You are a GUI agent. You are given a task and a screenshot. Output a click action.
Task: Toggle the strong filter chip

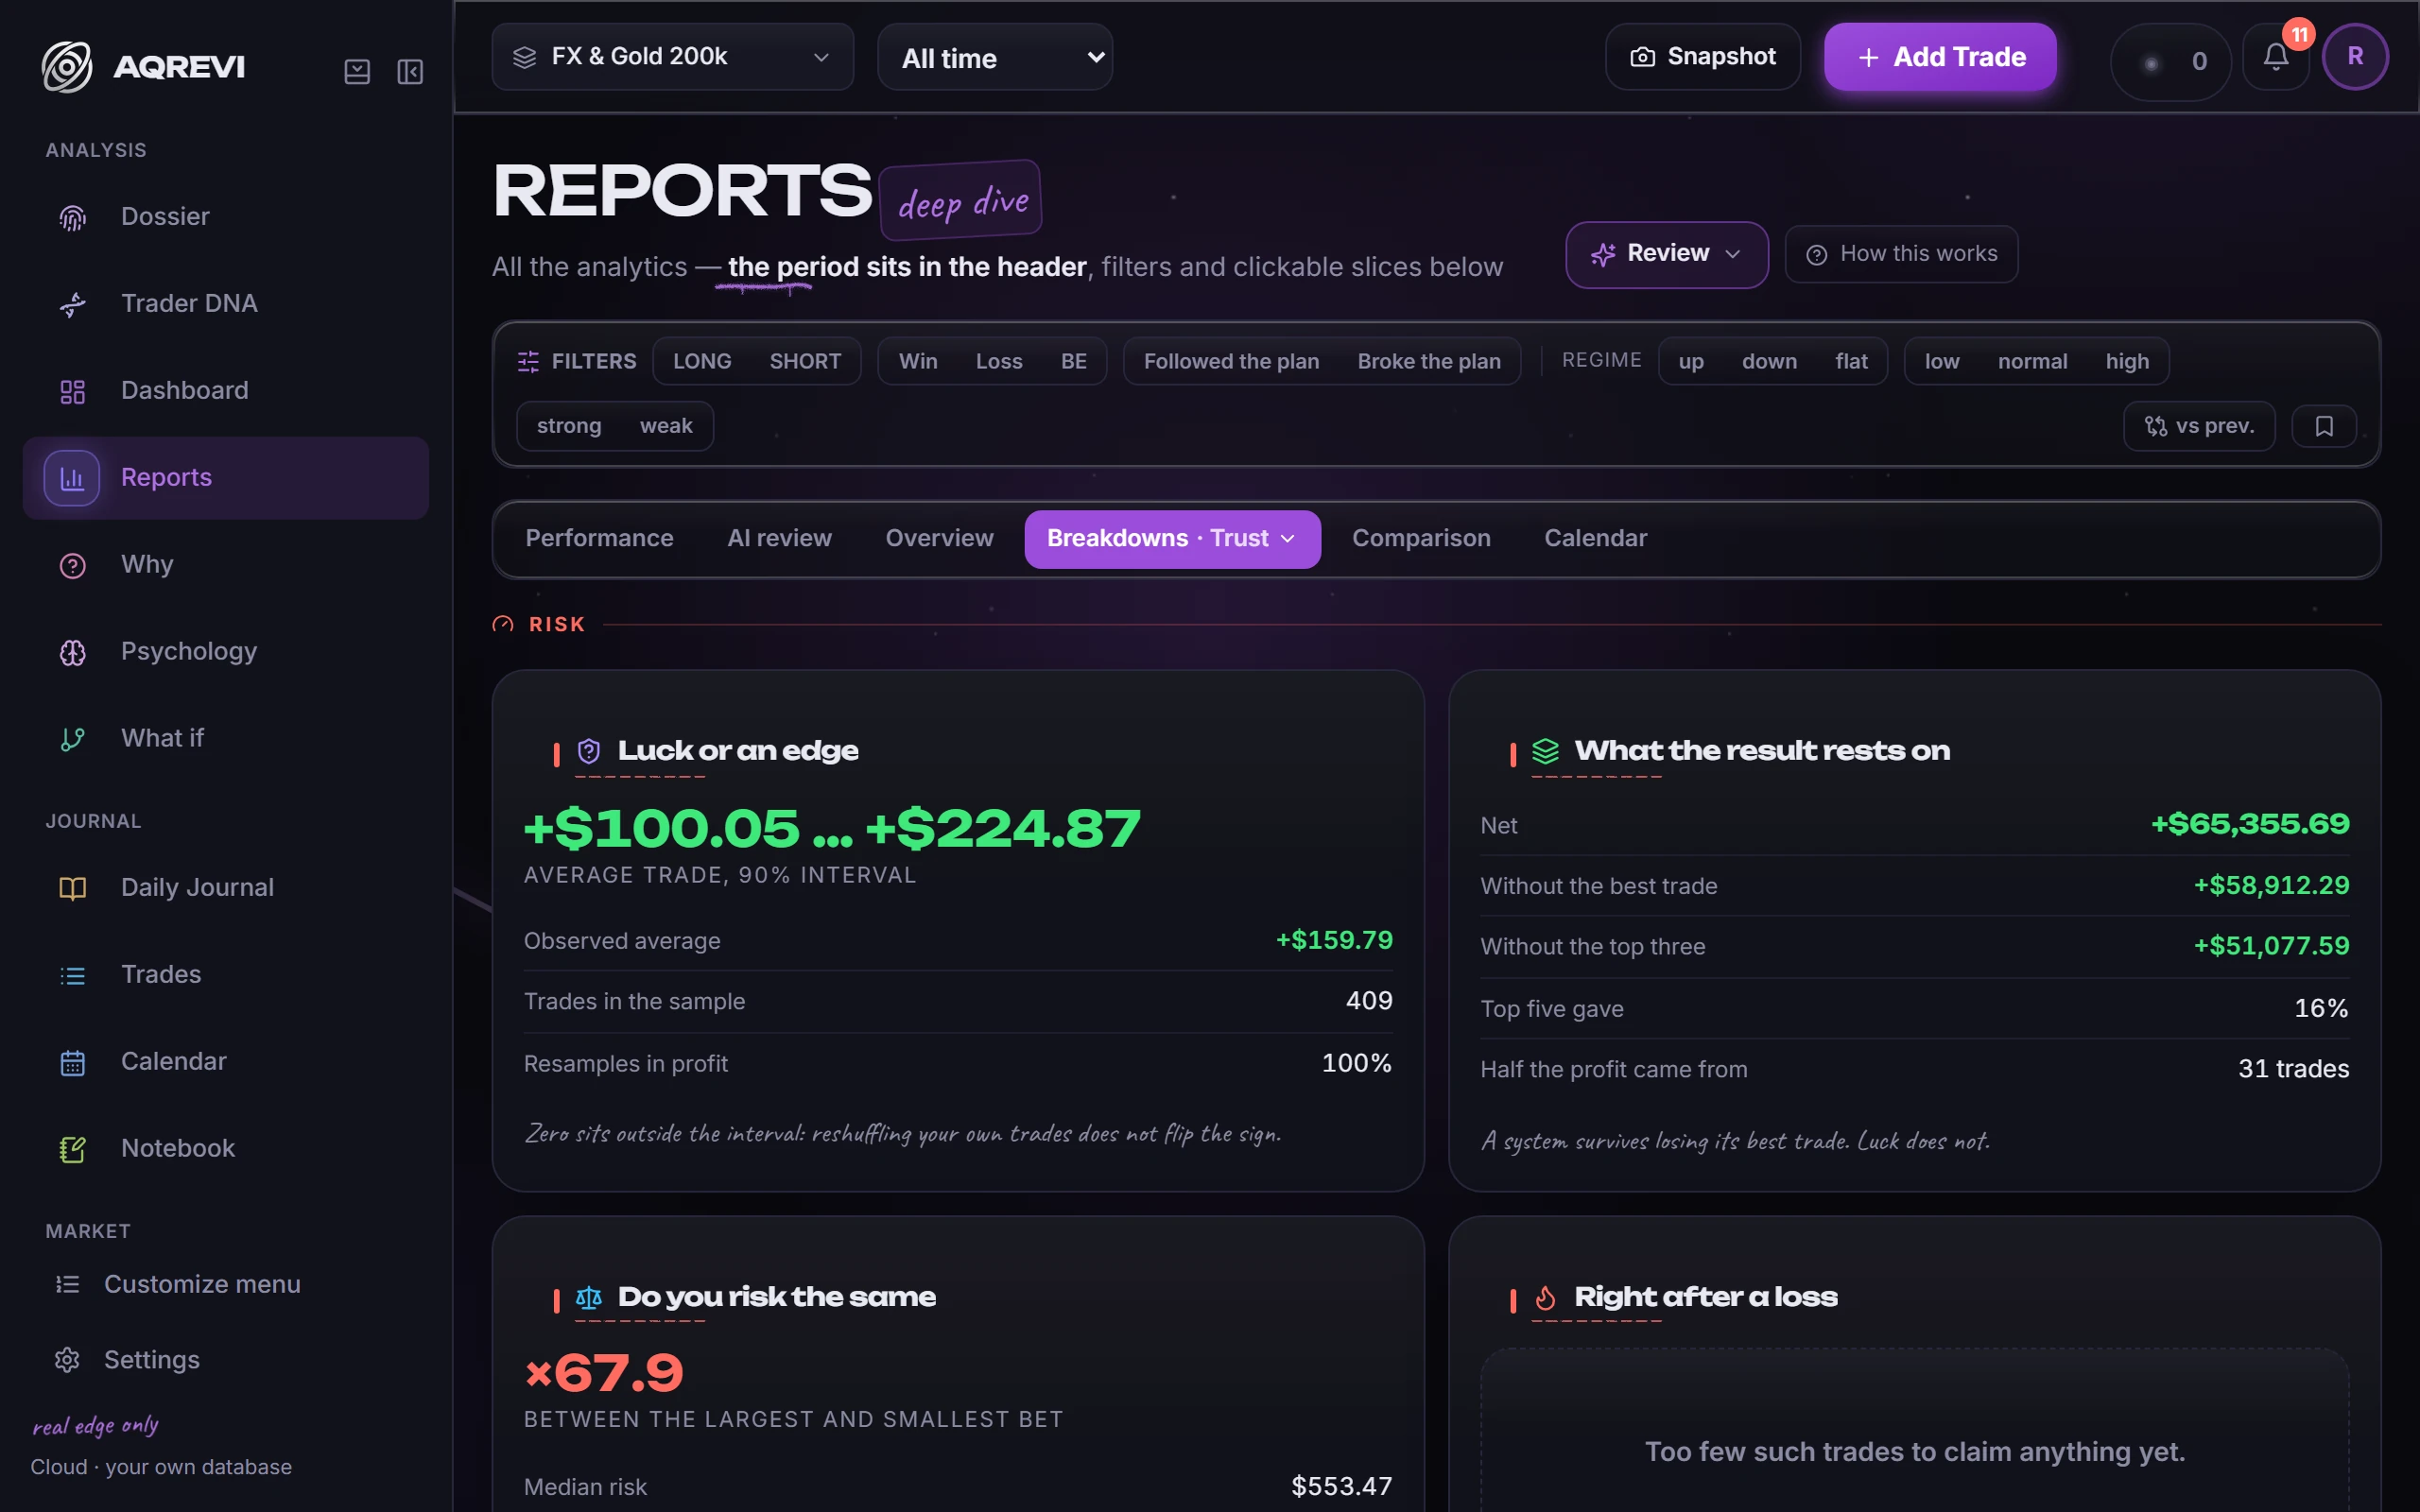pyautogui.click(x=569, y=426)
